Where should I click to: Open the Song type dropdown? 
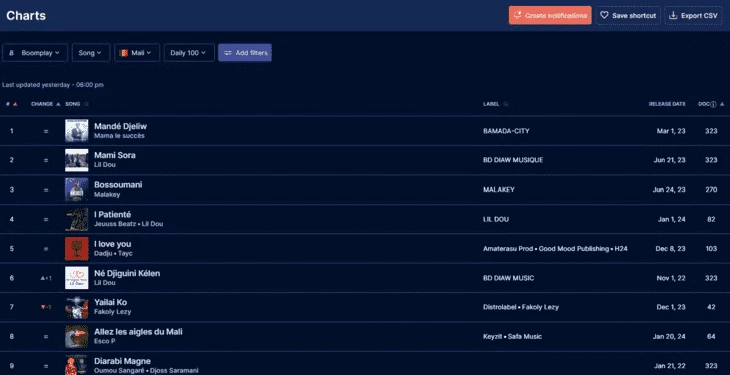pos(91,53)
